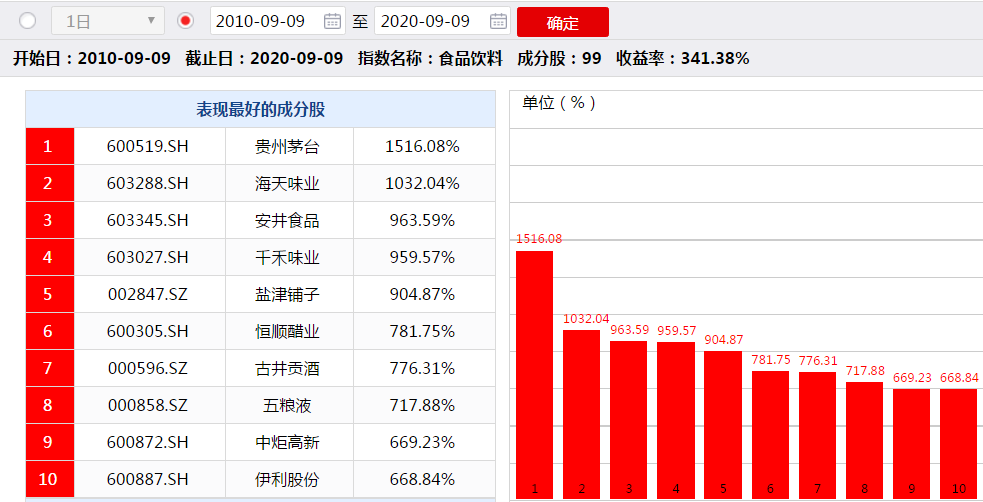Select stock code 603345.SH

pyautogui.click(x=147, y=220)
